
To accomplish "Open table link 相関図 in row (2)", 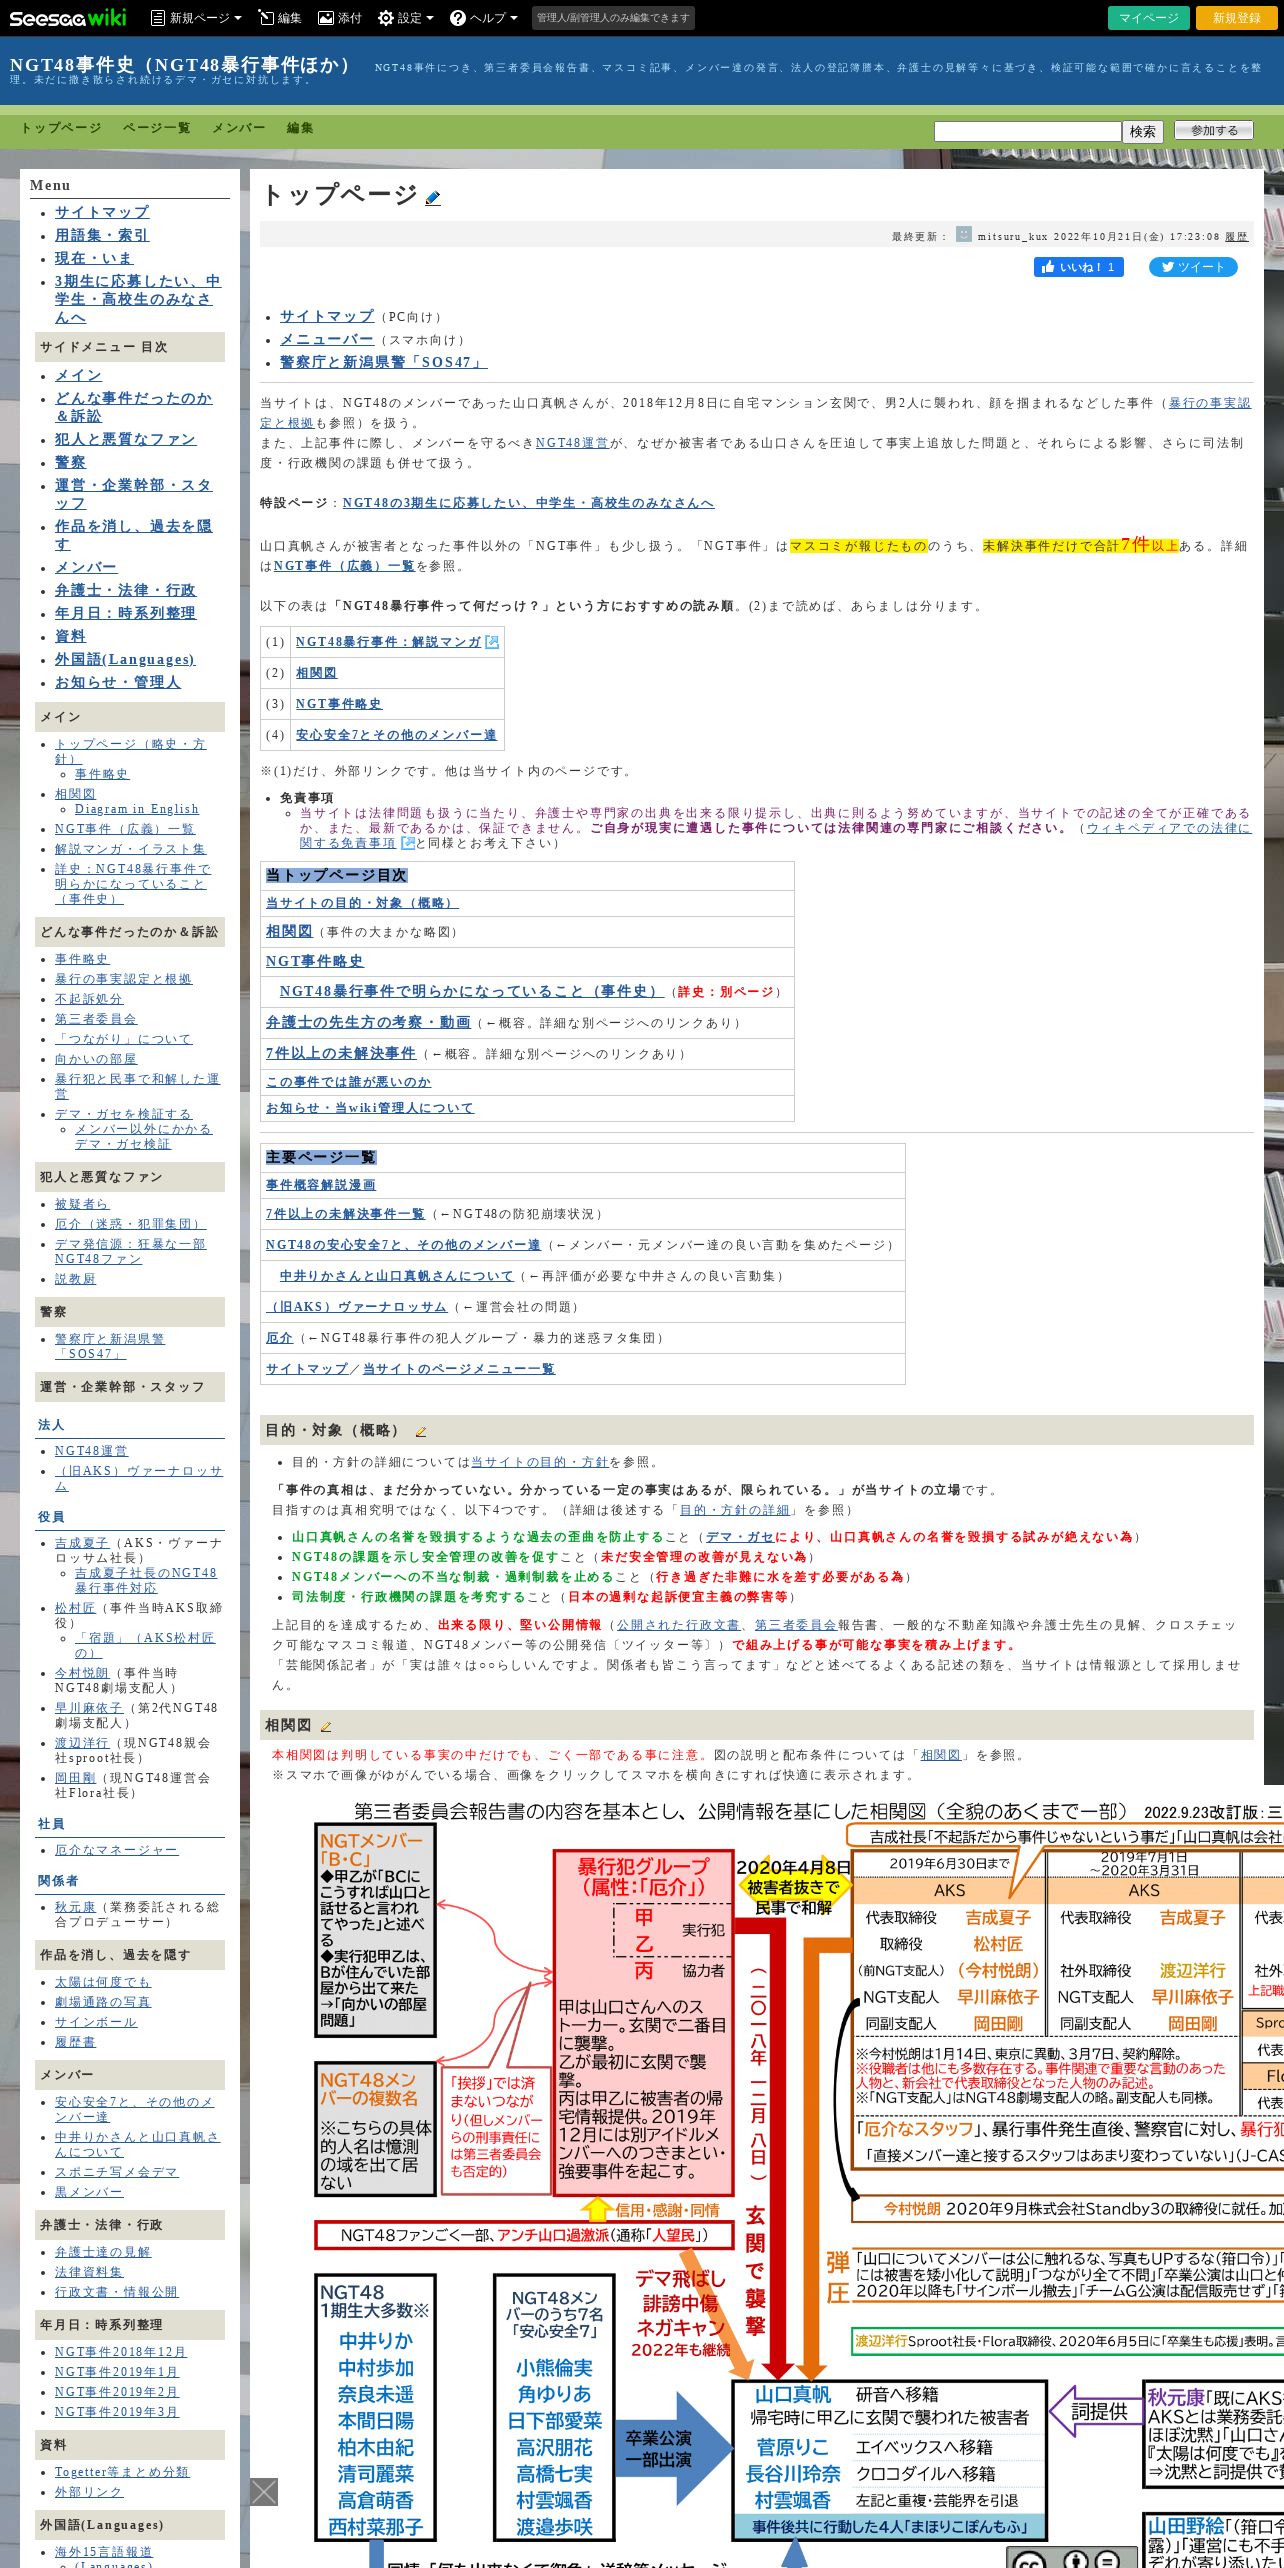I will tap(316, 673).
